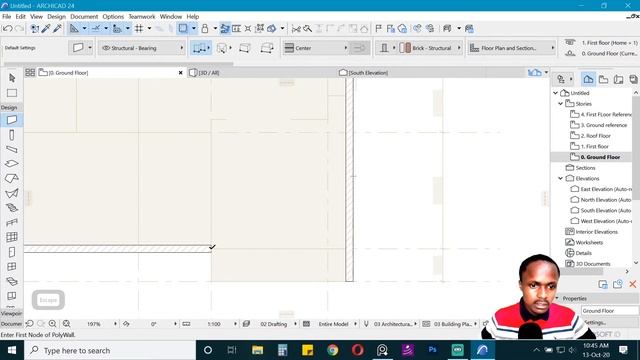The height and width of the screenshot is (360, 640).
Task: Click the Ground Floor name field in Properties
Action: point(610,311)
